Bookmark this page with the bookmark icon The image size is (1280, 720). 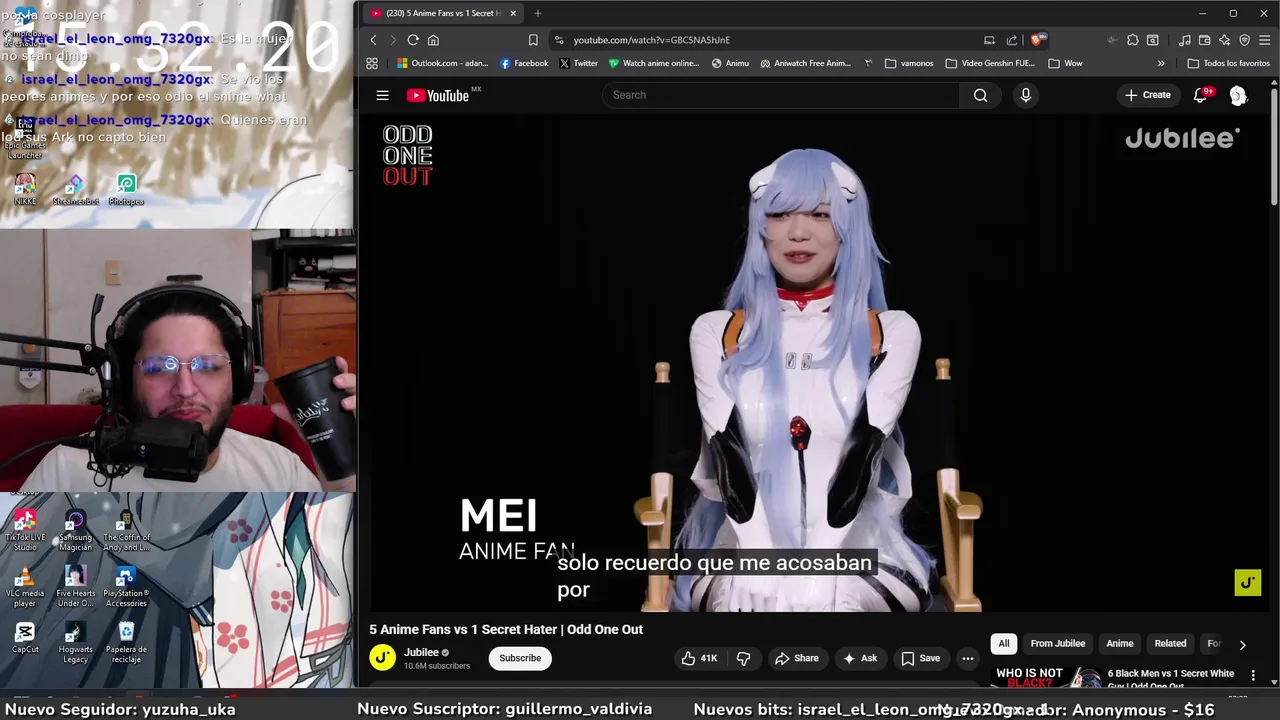click(x=533, y=40)
